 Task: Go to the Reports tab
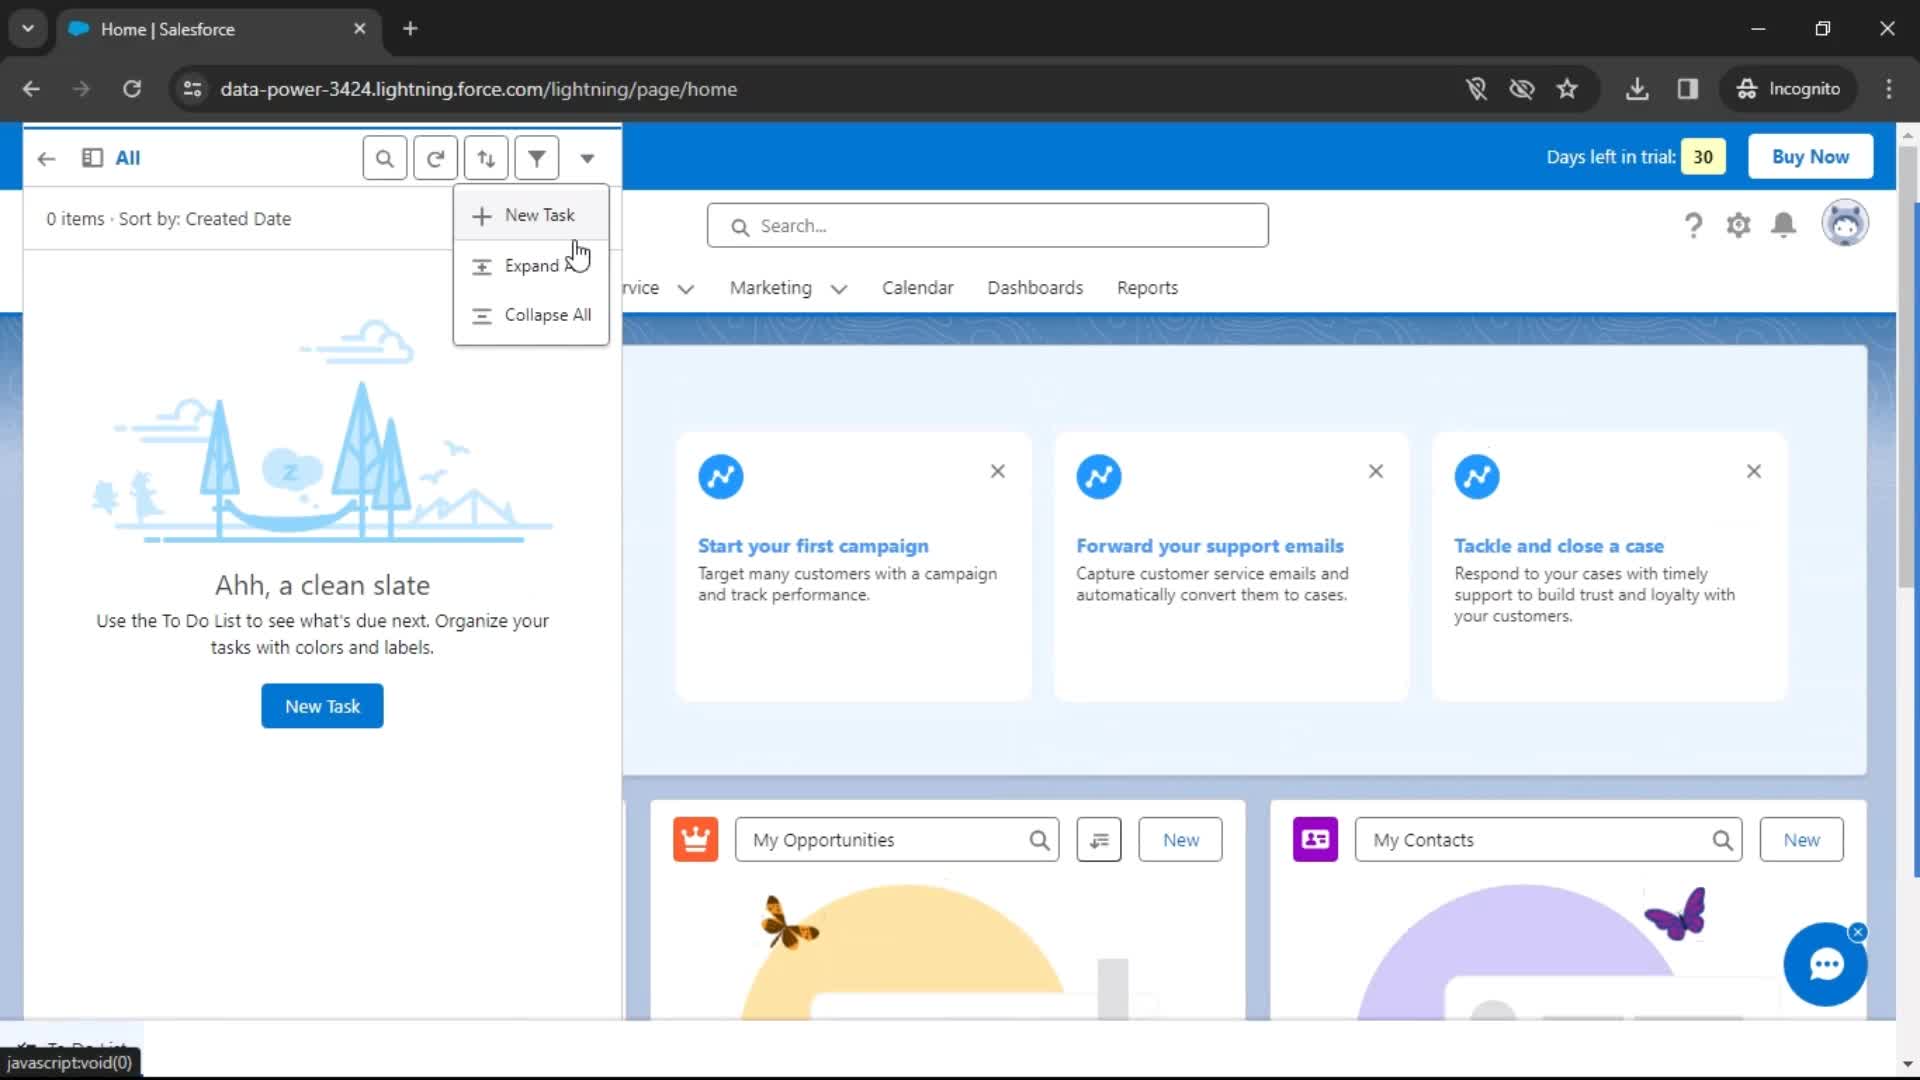[x=1147, y=288]
